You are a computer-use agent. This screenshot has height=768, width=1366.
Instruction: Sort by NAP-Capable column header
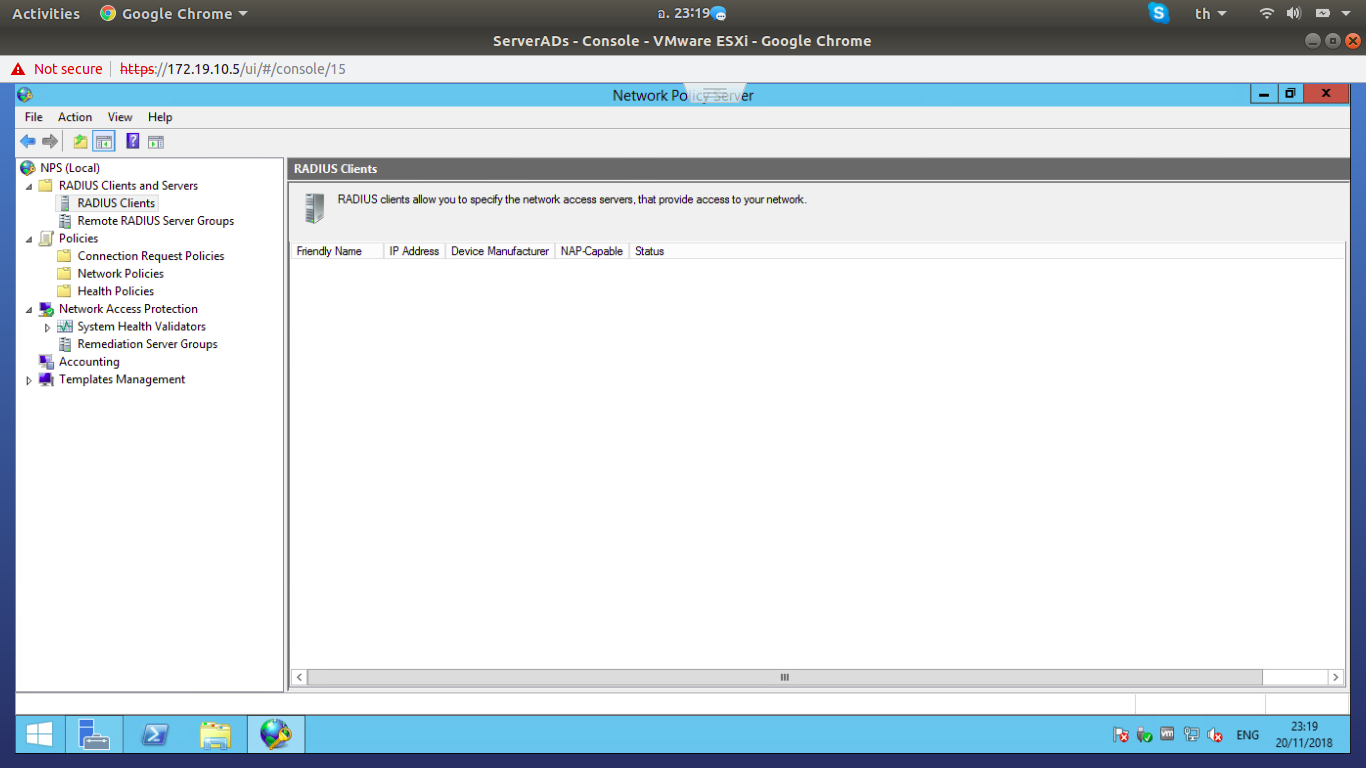pyautogui.click(x=592, y=251)
